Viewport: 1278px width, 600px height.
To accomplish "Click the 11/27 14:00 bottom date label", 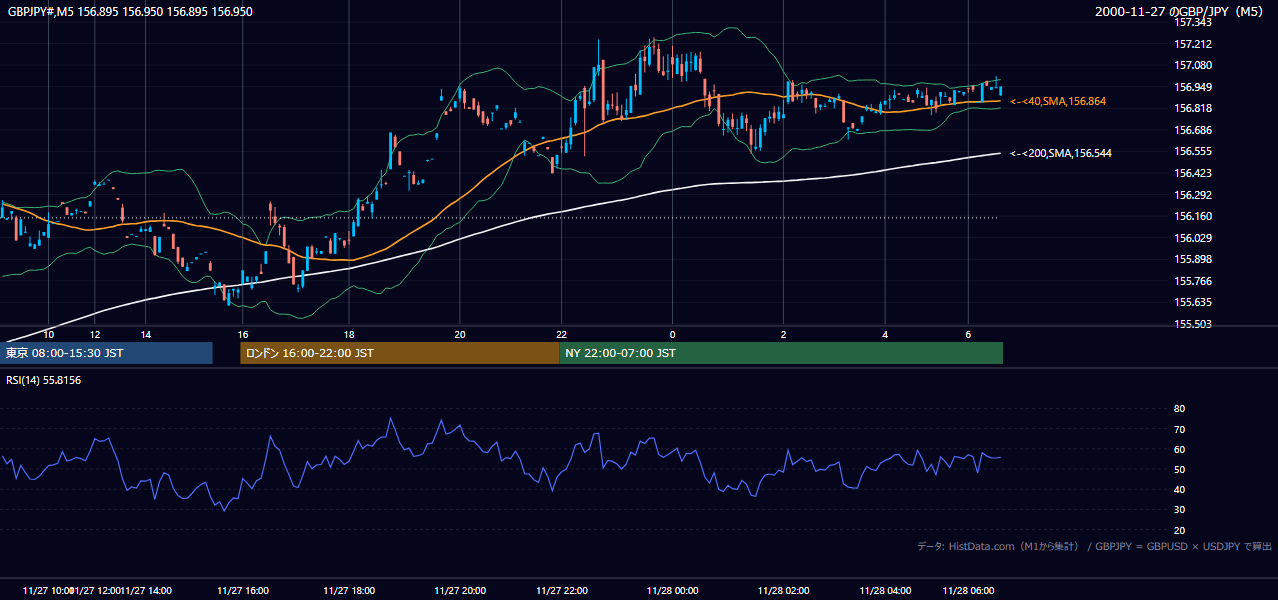I will pyautogui.click(x=145, y=590).
